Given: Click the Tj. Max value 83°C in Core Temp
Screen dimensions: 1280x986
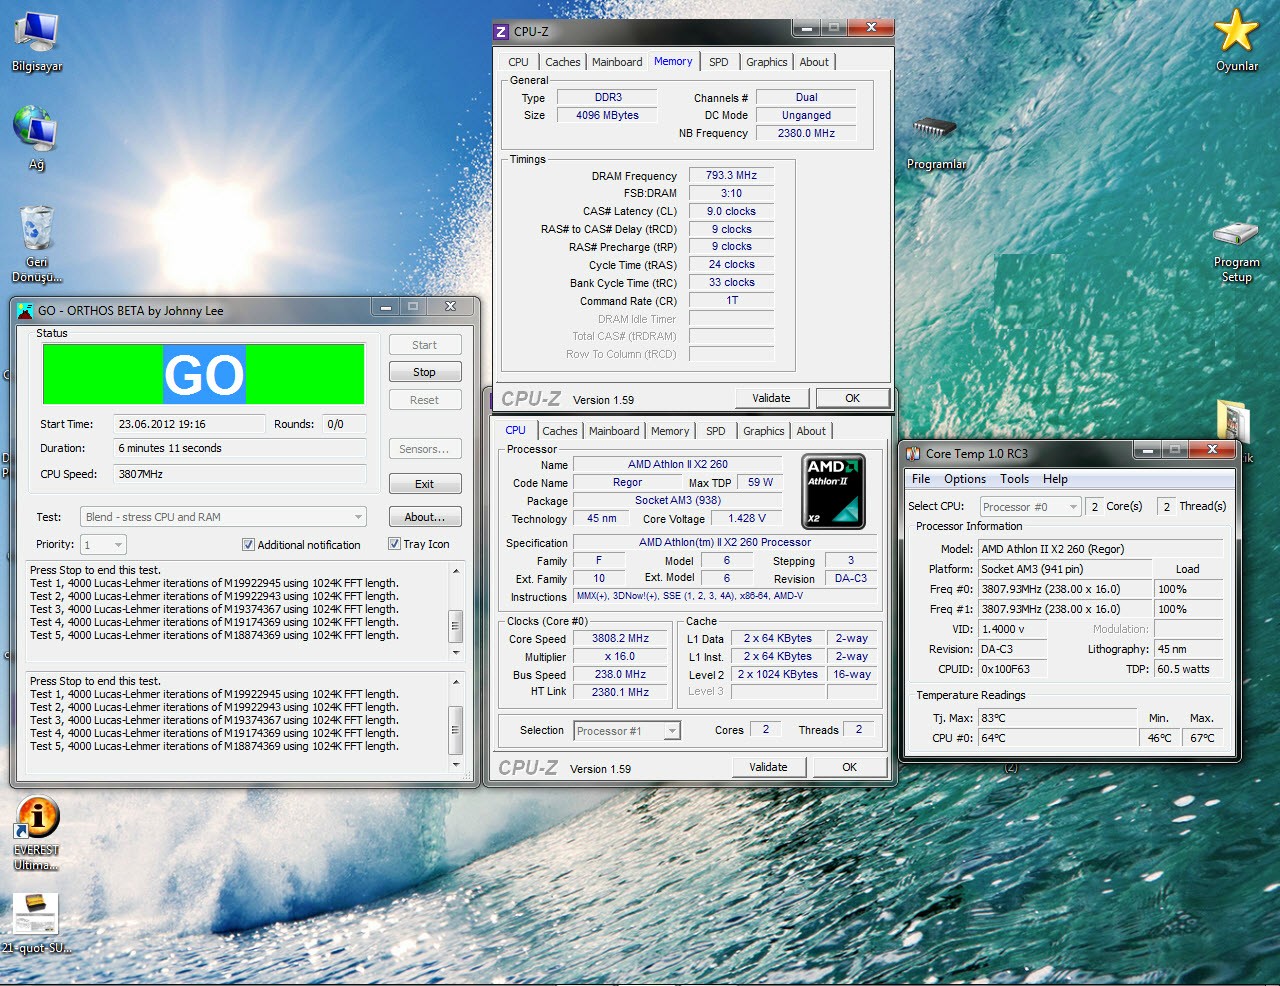Looking at the screenshot, I should (x=1057, y=718).
